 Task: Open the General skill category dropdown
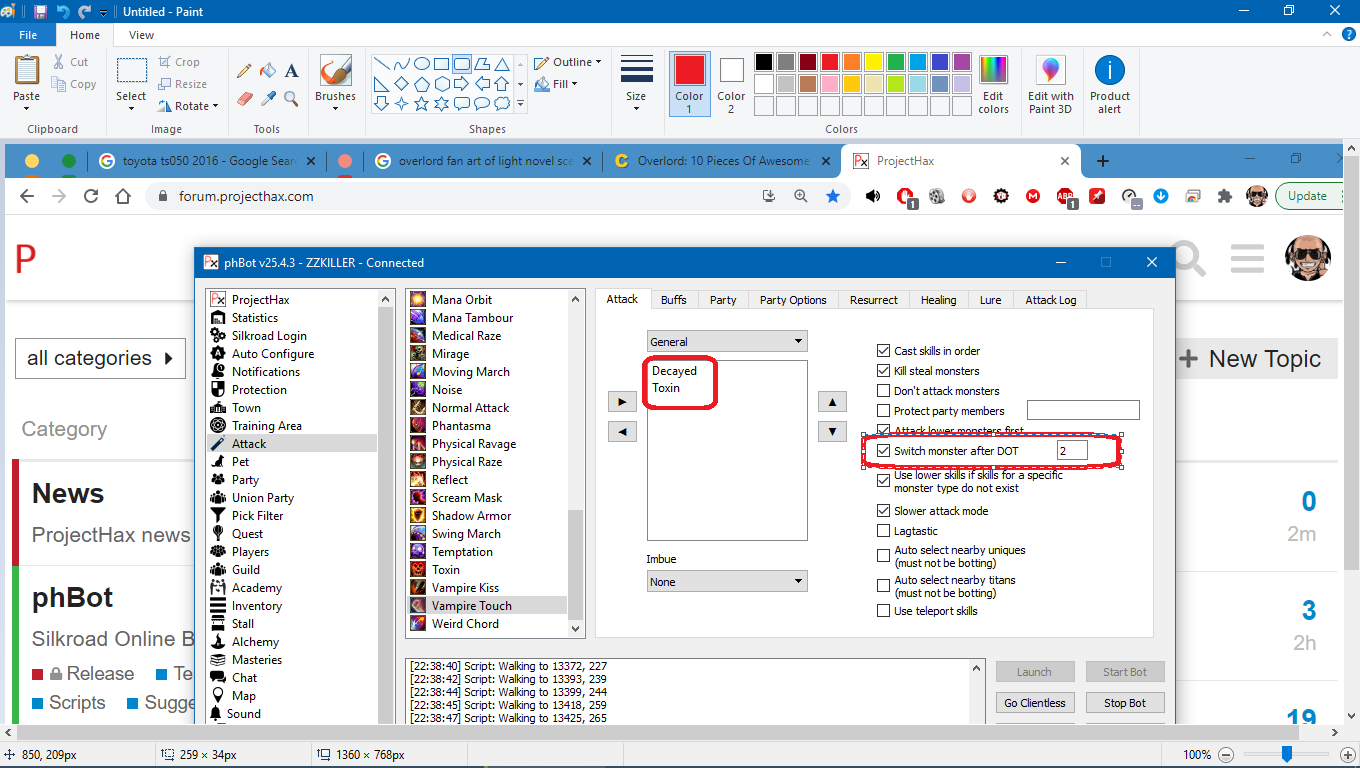coord(727,342)
